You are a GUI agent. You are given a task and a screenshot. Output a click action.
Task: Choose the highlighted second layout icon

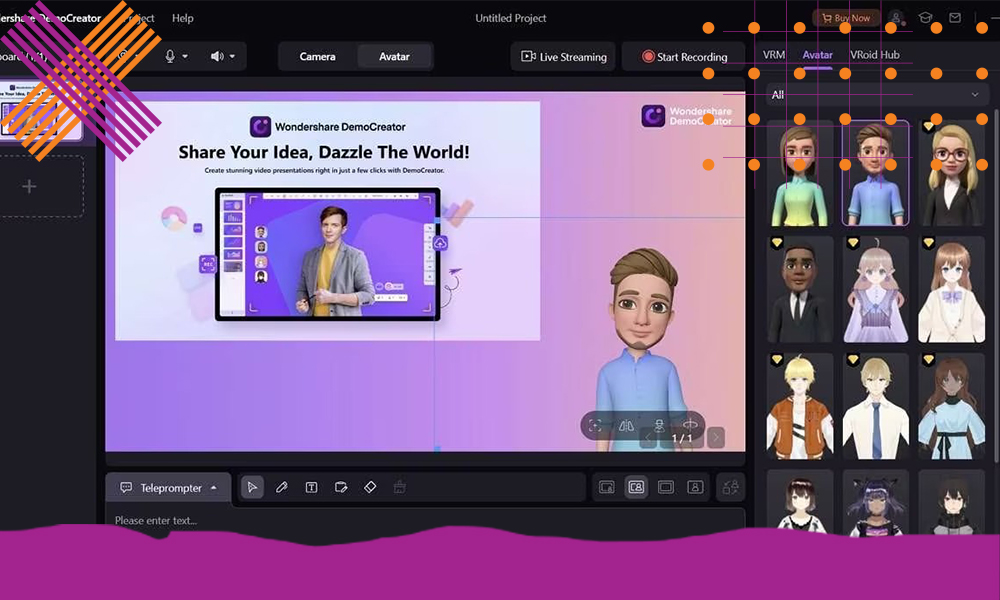tap(636, 487)
